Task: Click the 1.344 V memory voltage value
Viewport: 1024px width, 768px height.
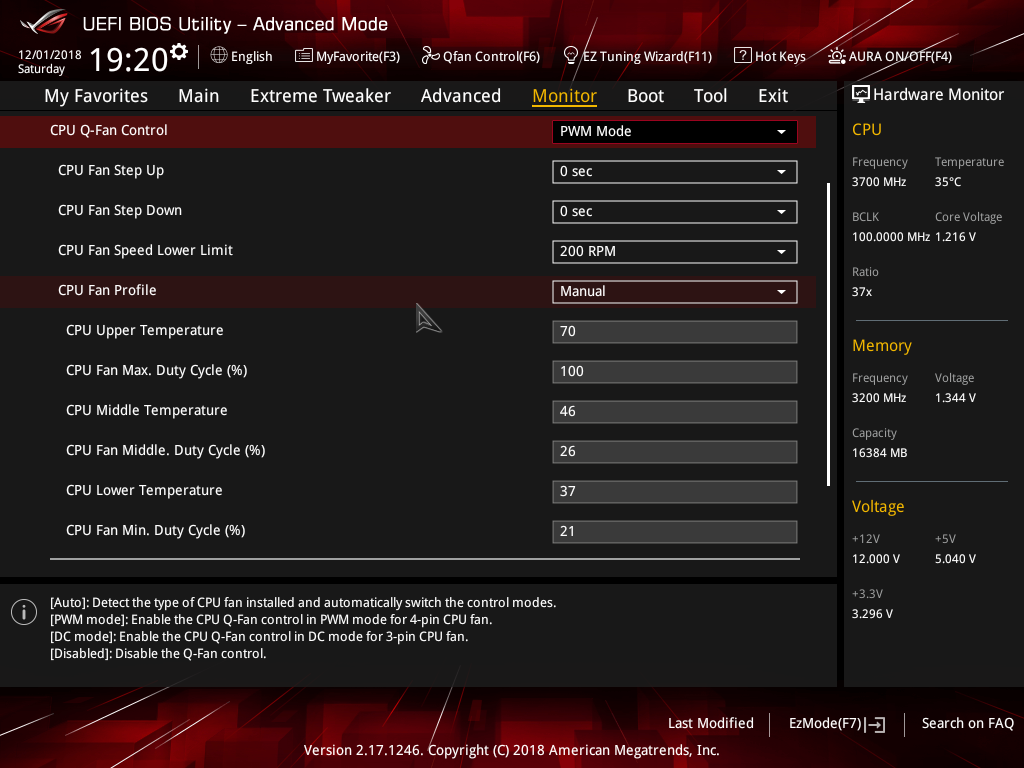Action: click(955, 398)
